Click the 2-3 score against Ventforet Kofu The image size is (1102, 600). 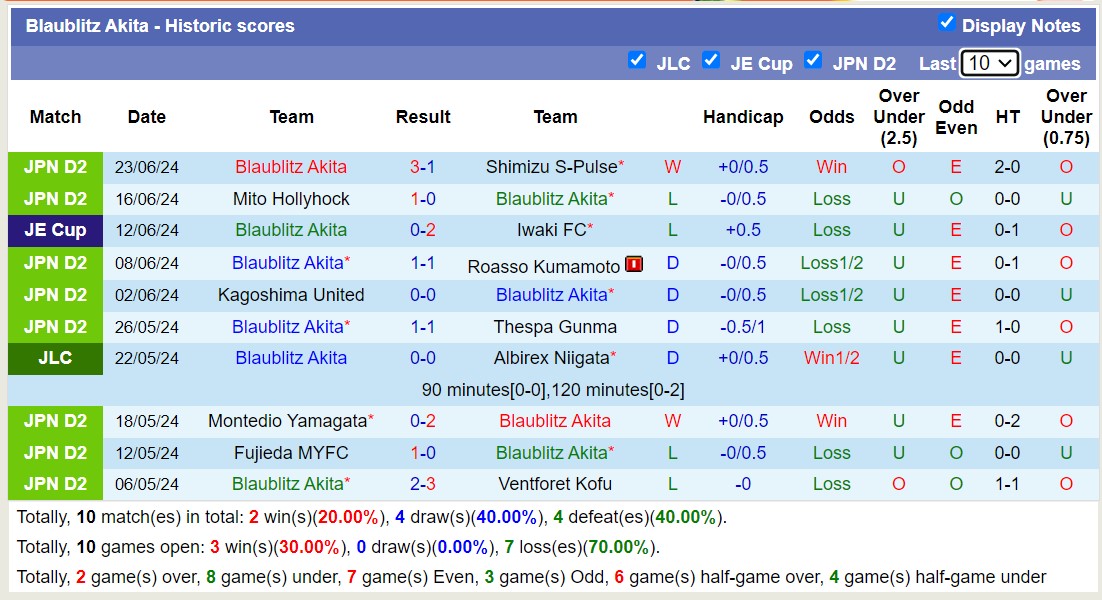[x=422, y=484]
